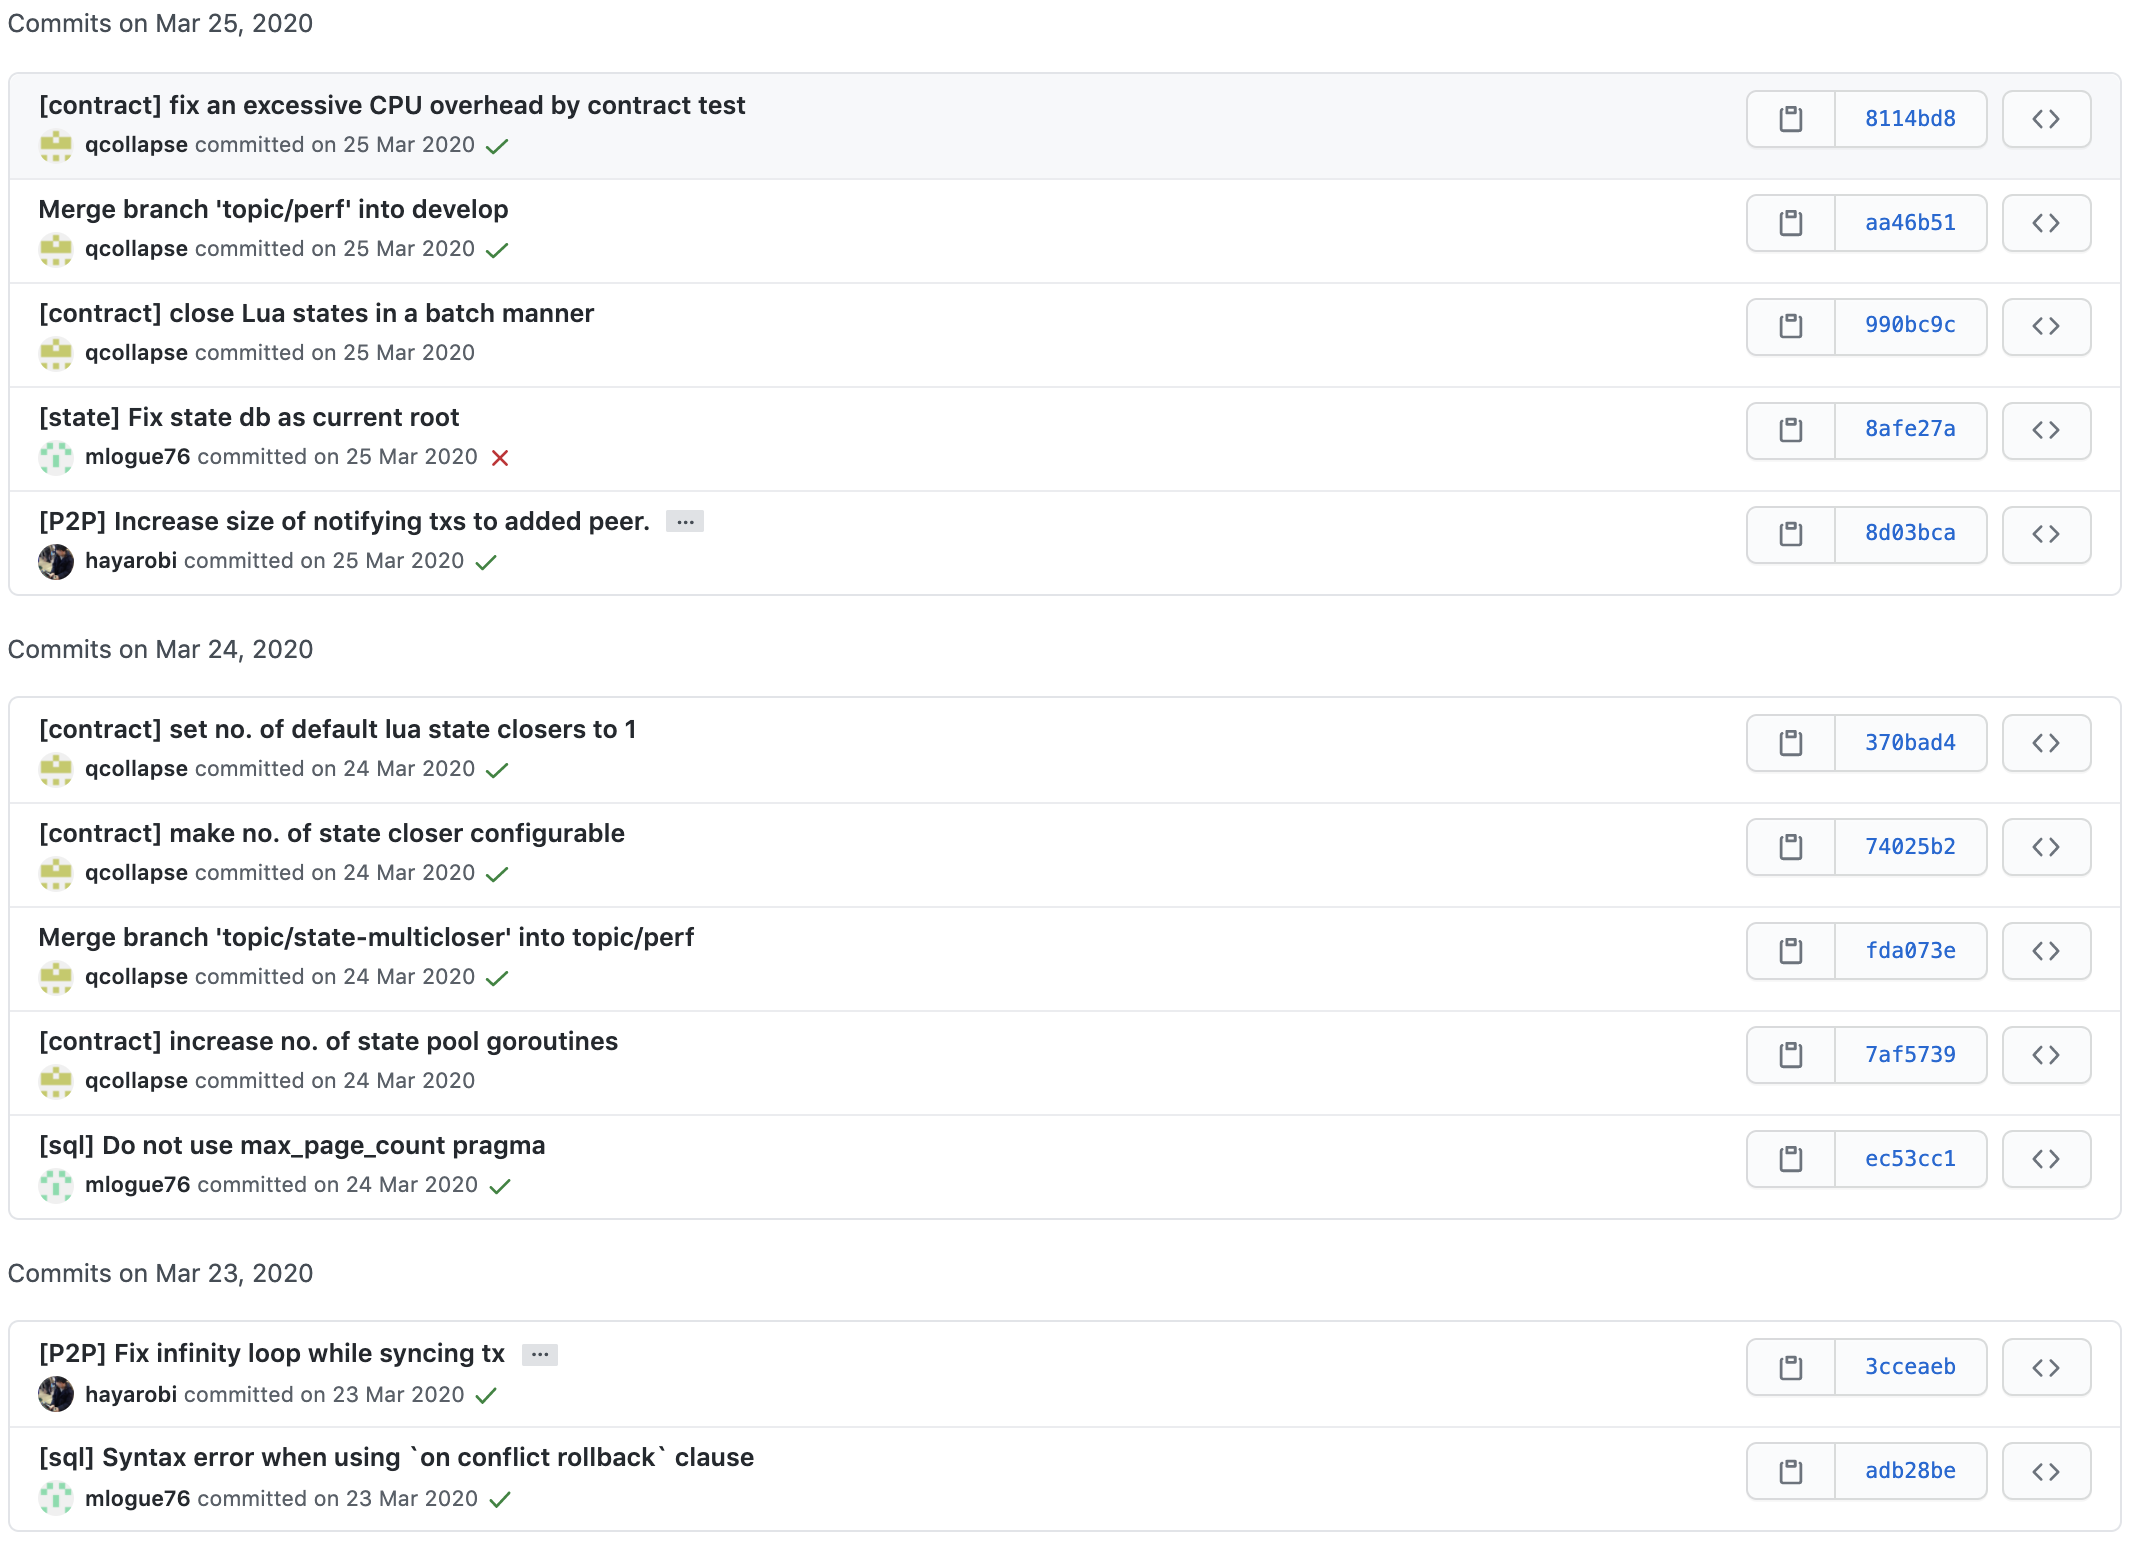The height and width of the screenshot is (1548, 2136).
Task: Open Merge branch 'topic/perf' into develop commit
Action: click(x=273, y=209)
